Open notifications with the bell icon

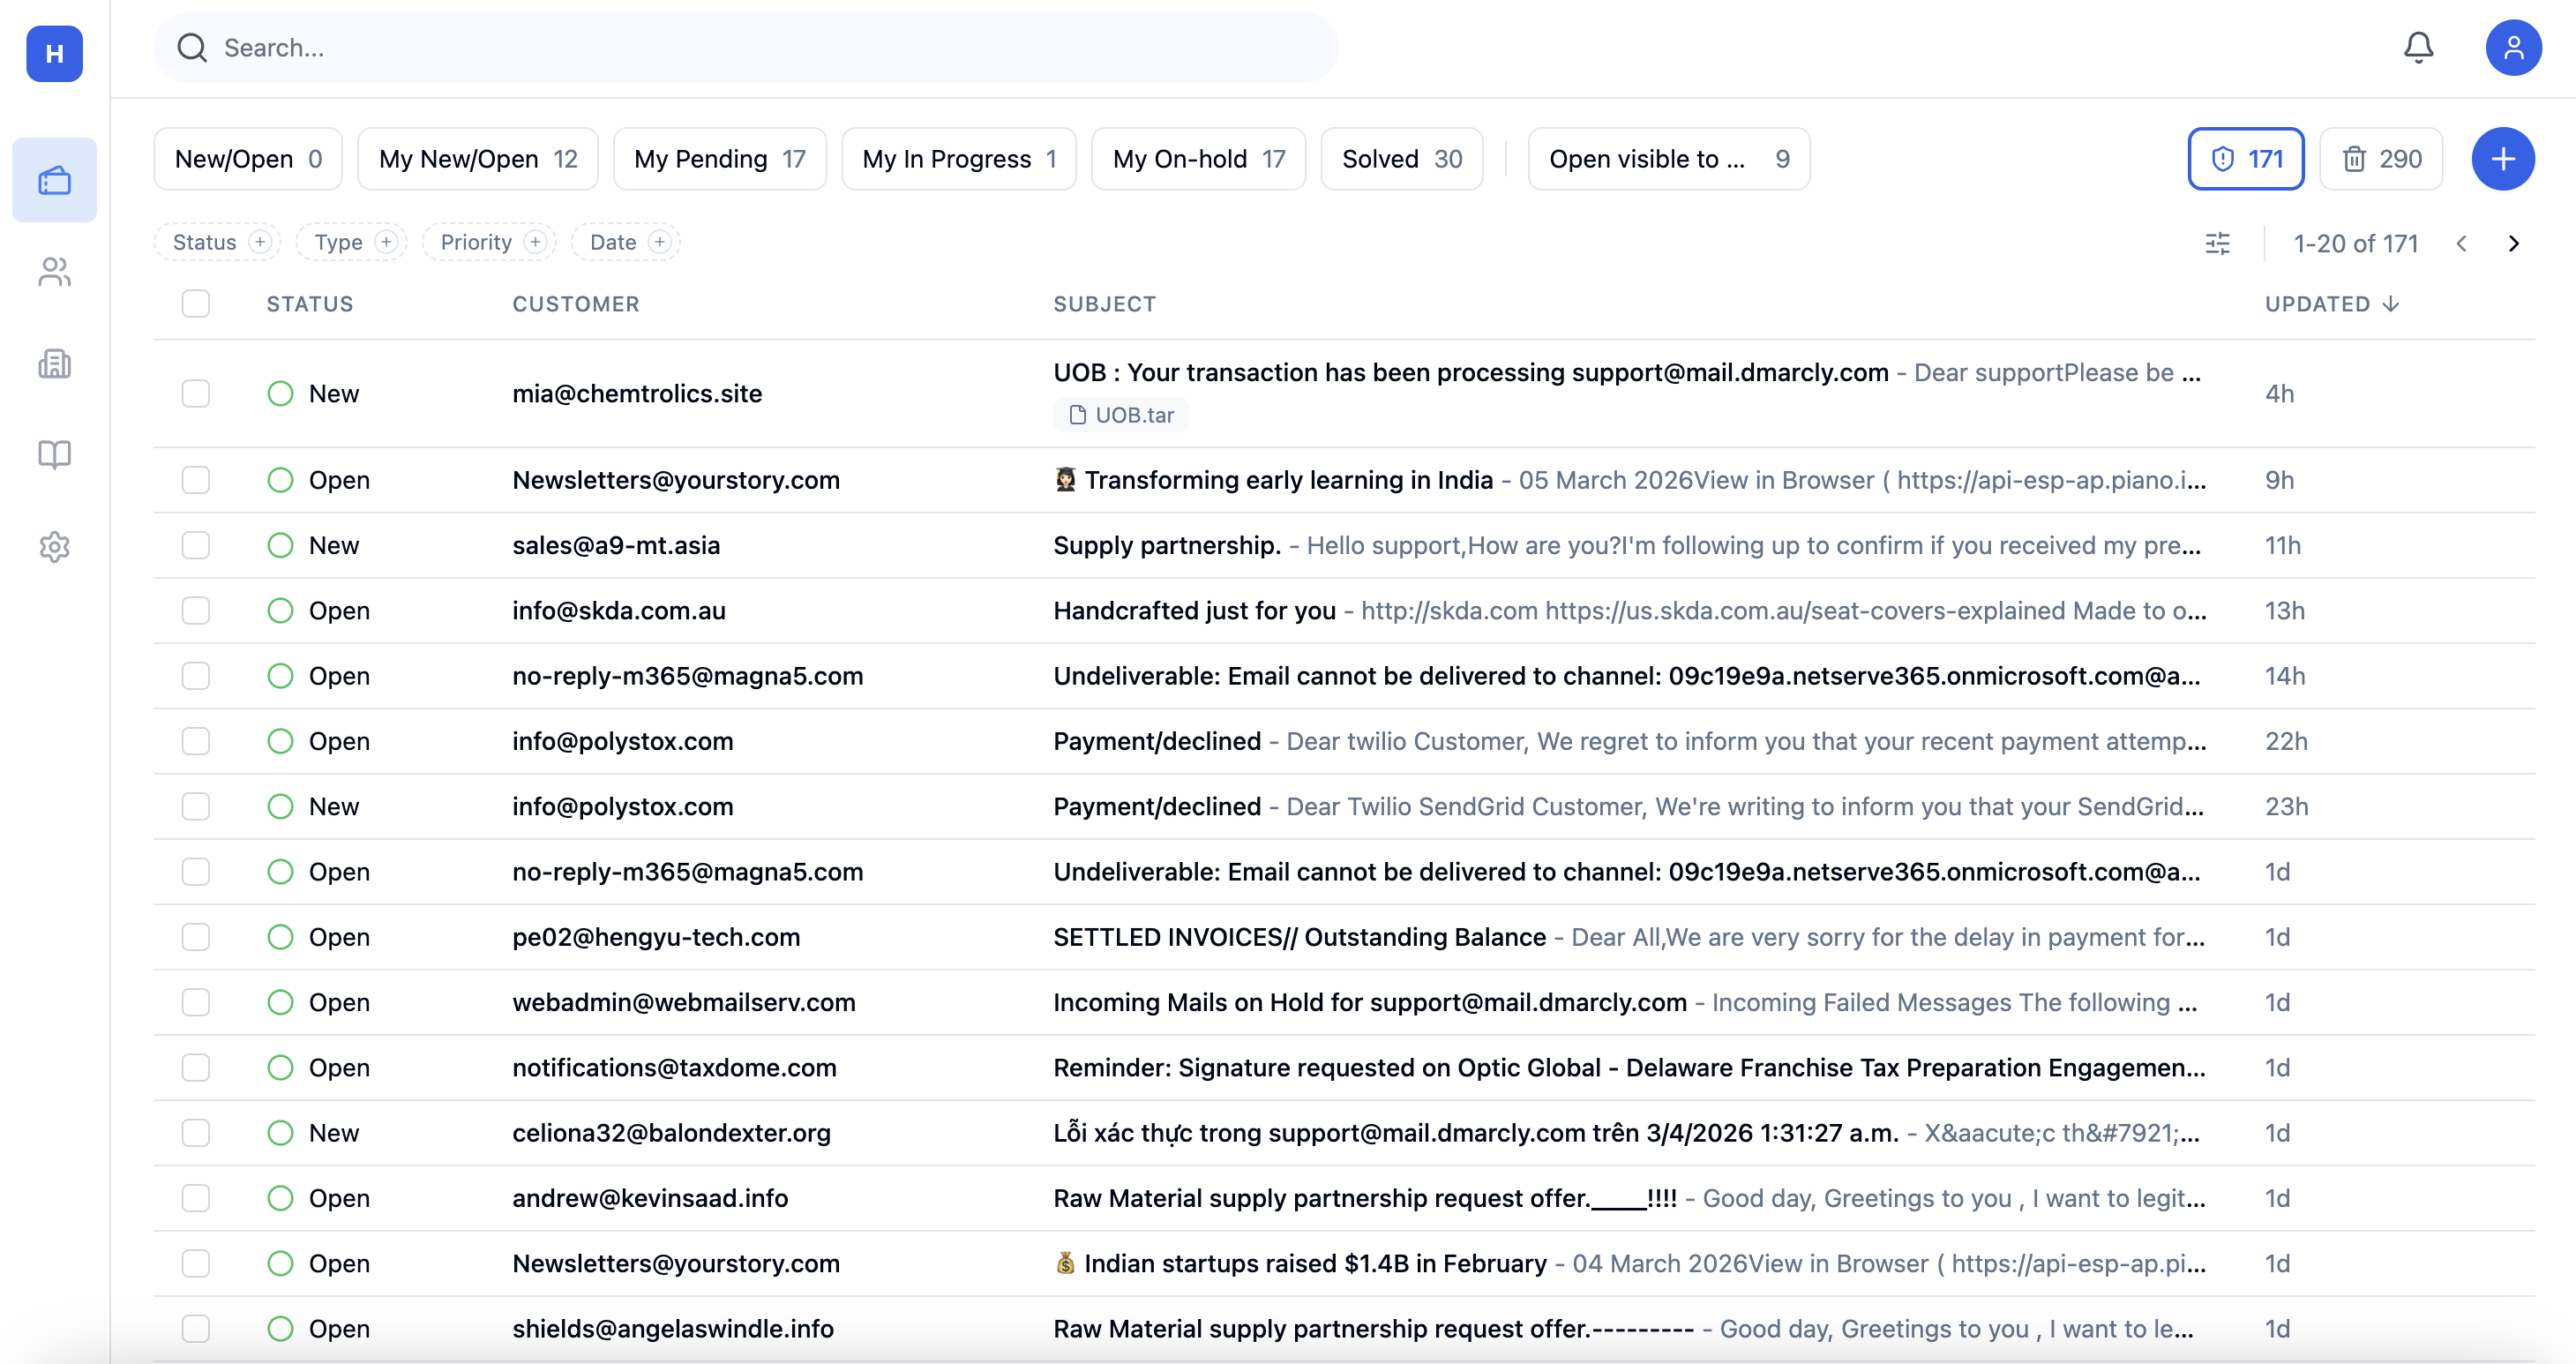(2419, 47)
